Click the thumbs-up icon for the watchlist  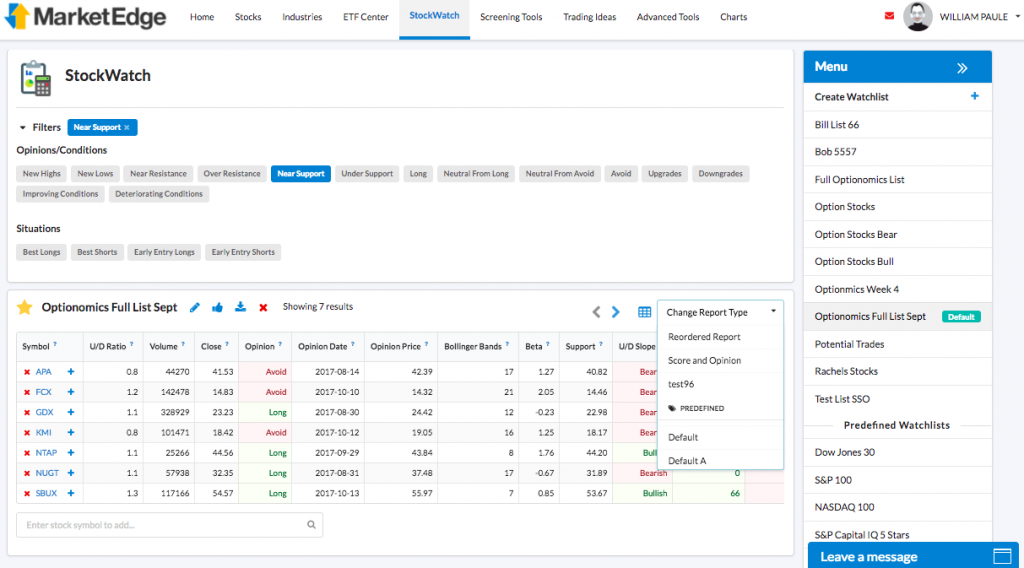(217, 307)
